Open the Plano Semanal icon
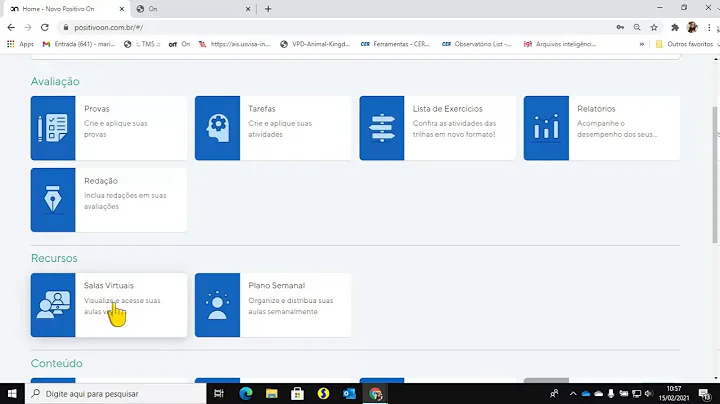The width and height of the screenshot is (720, 404). click(x=217, y=305)
